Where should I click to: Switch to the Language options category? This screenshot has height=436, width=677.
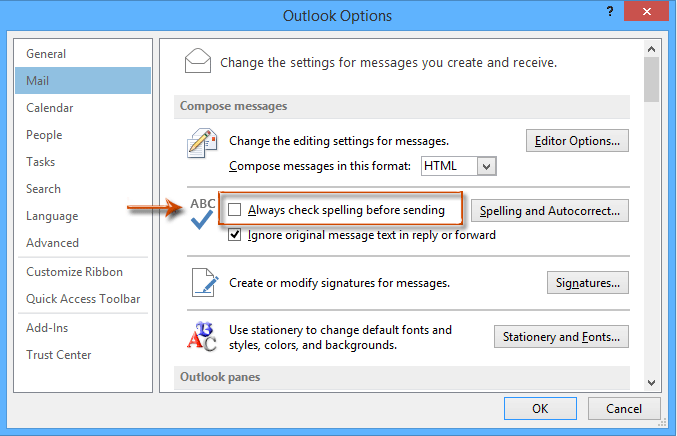(x=83, y=216)
